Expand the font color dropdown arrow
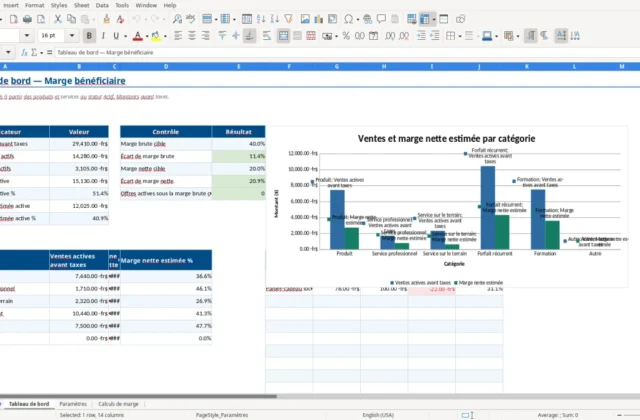This screenshot has width=640, height=420. pos(147,36)
